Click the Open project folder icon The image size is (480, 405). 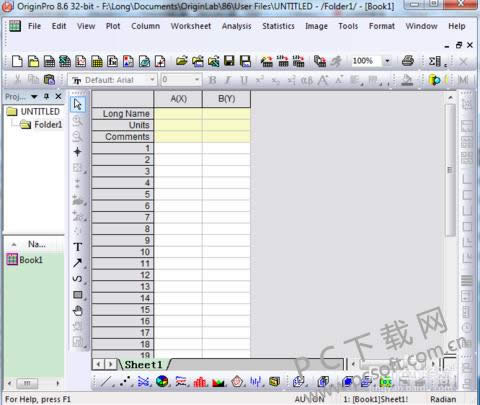coord(182,61)
